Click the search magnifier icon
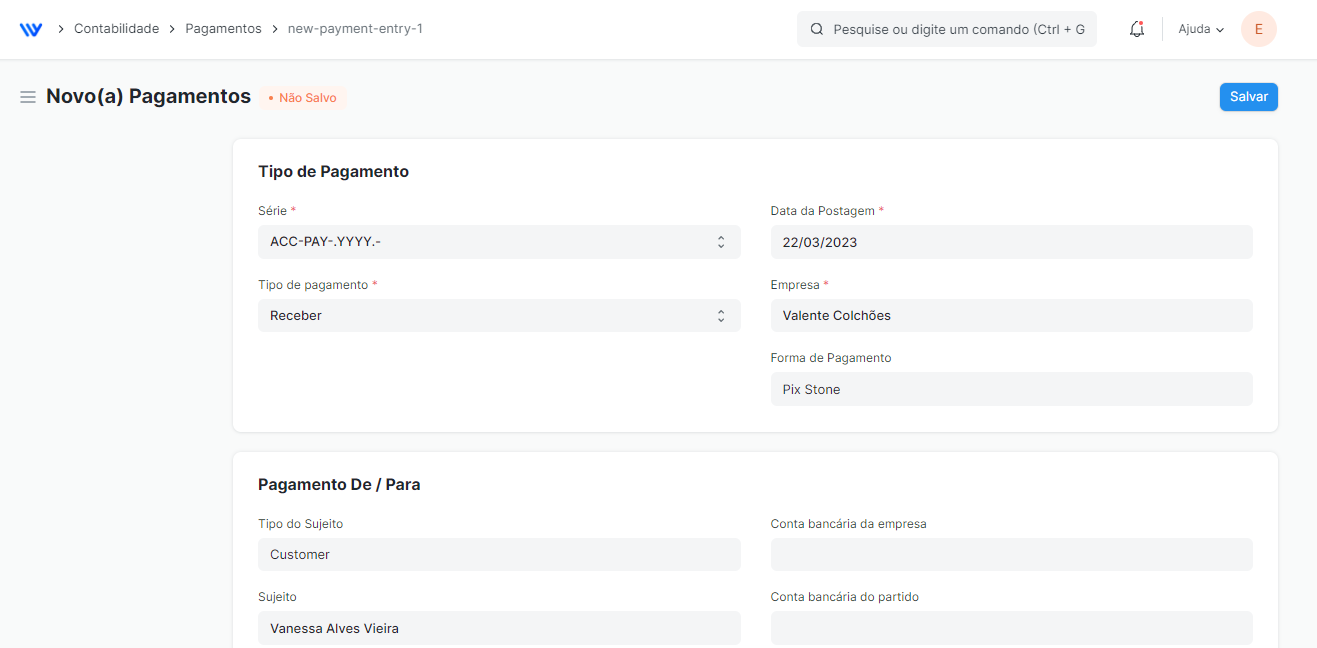Screen dimensions: 1317x648 (817, 29)
